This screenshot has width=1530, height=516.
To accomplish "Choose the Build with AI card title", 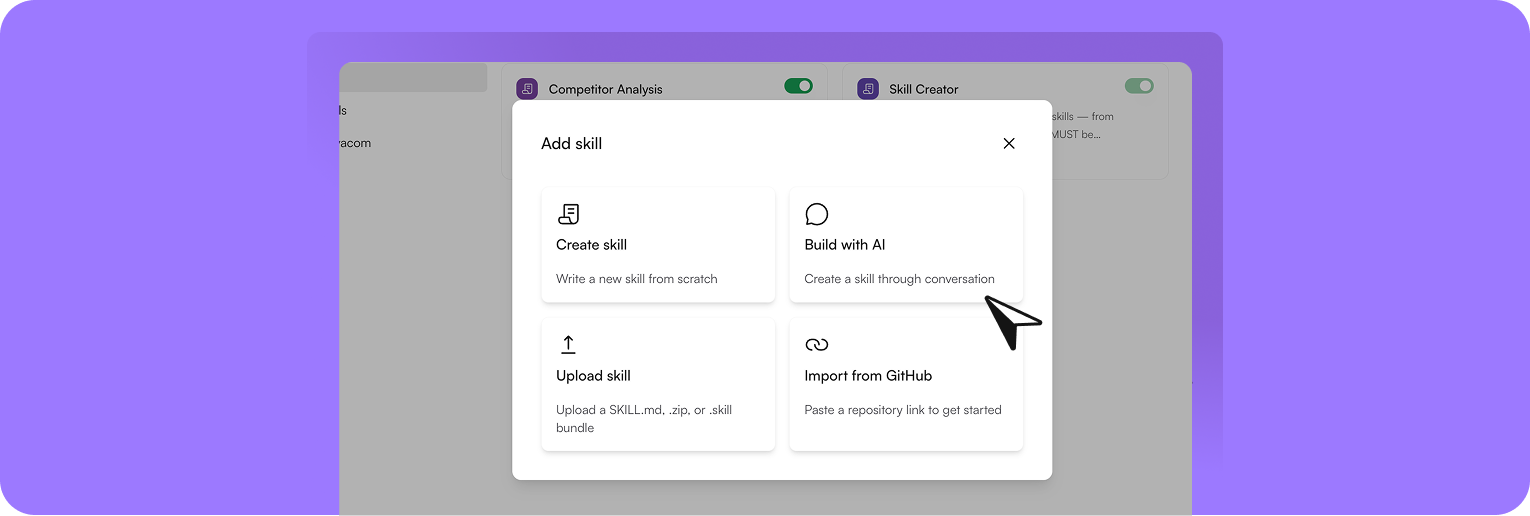I will click(845, 245).
